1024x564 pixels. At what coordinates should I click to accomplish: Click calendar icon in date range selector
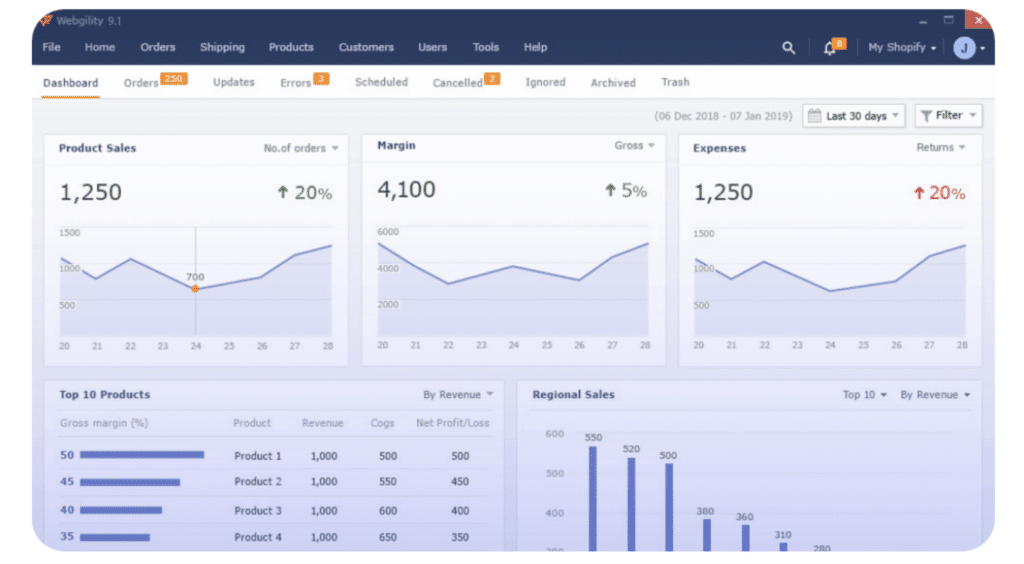(814, 116)
